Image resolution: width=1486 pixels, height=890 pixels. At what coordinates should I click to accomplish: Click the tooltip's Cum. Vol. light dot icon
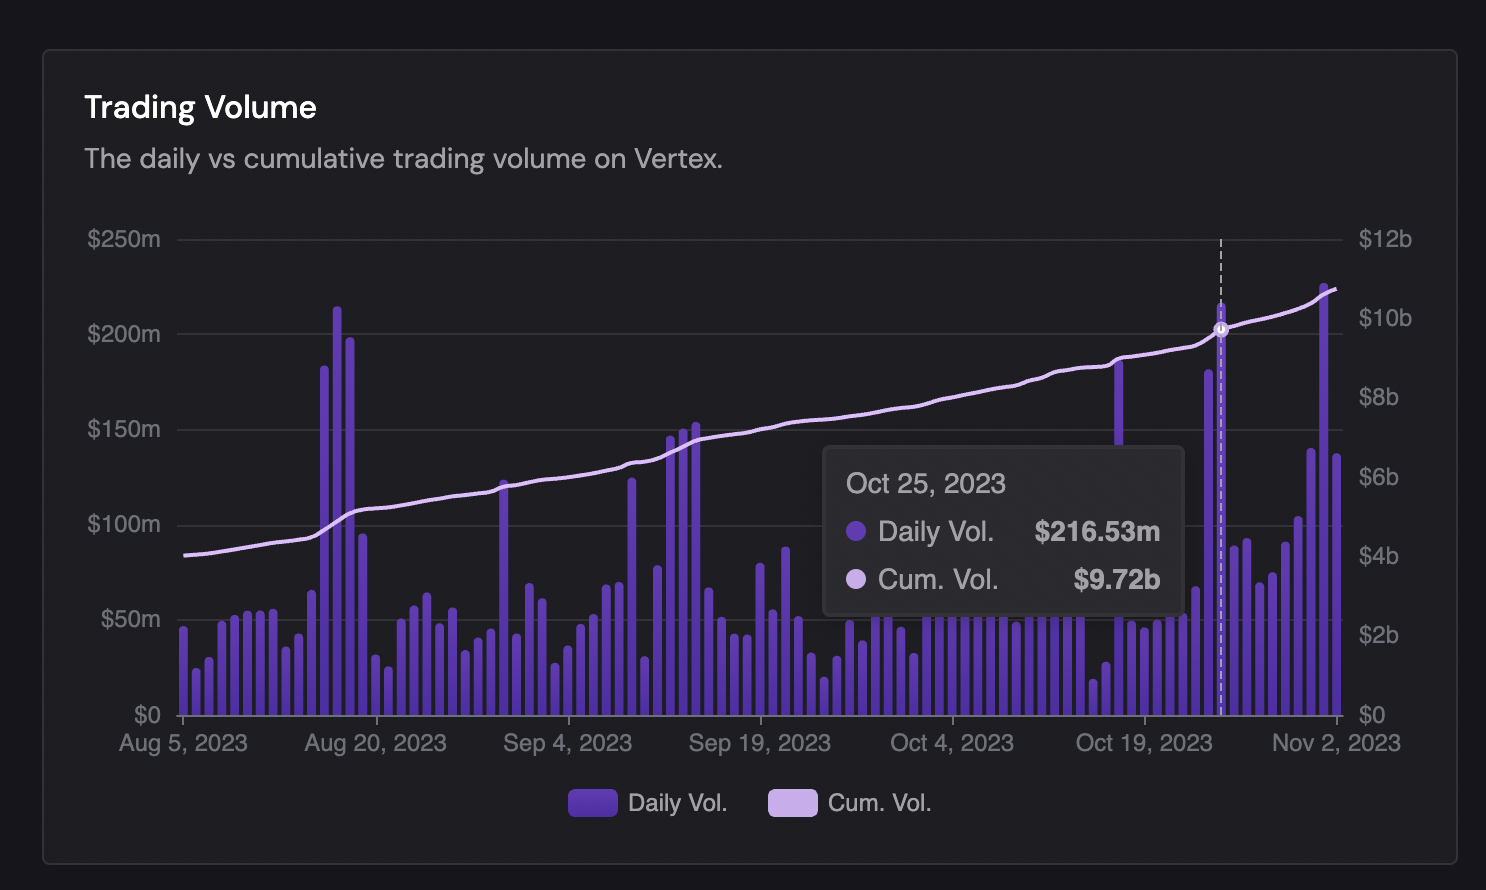(x=856, y=579)
